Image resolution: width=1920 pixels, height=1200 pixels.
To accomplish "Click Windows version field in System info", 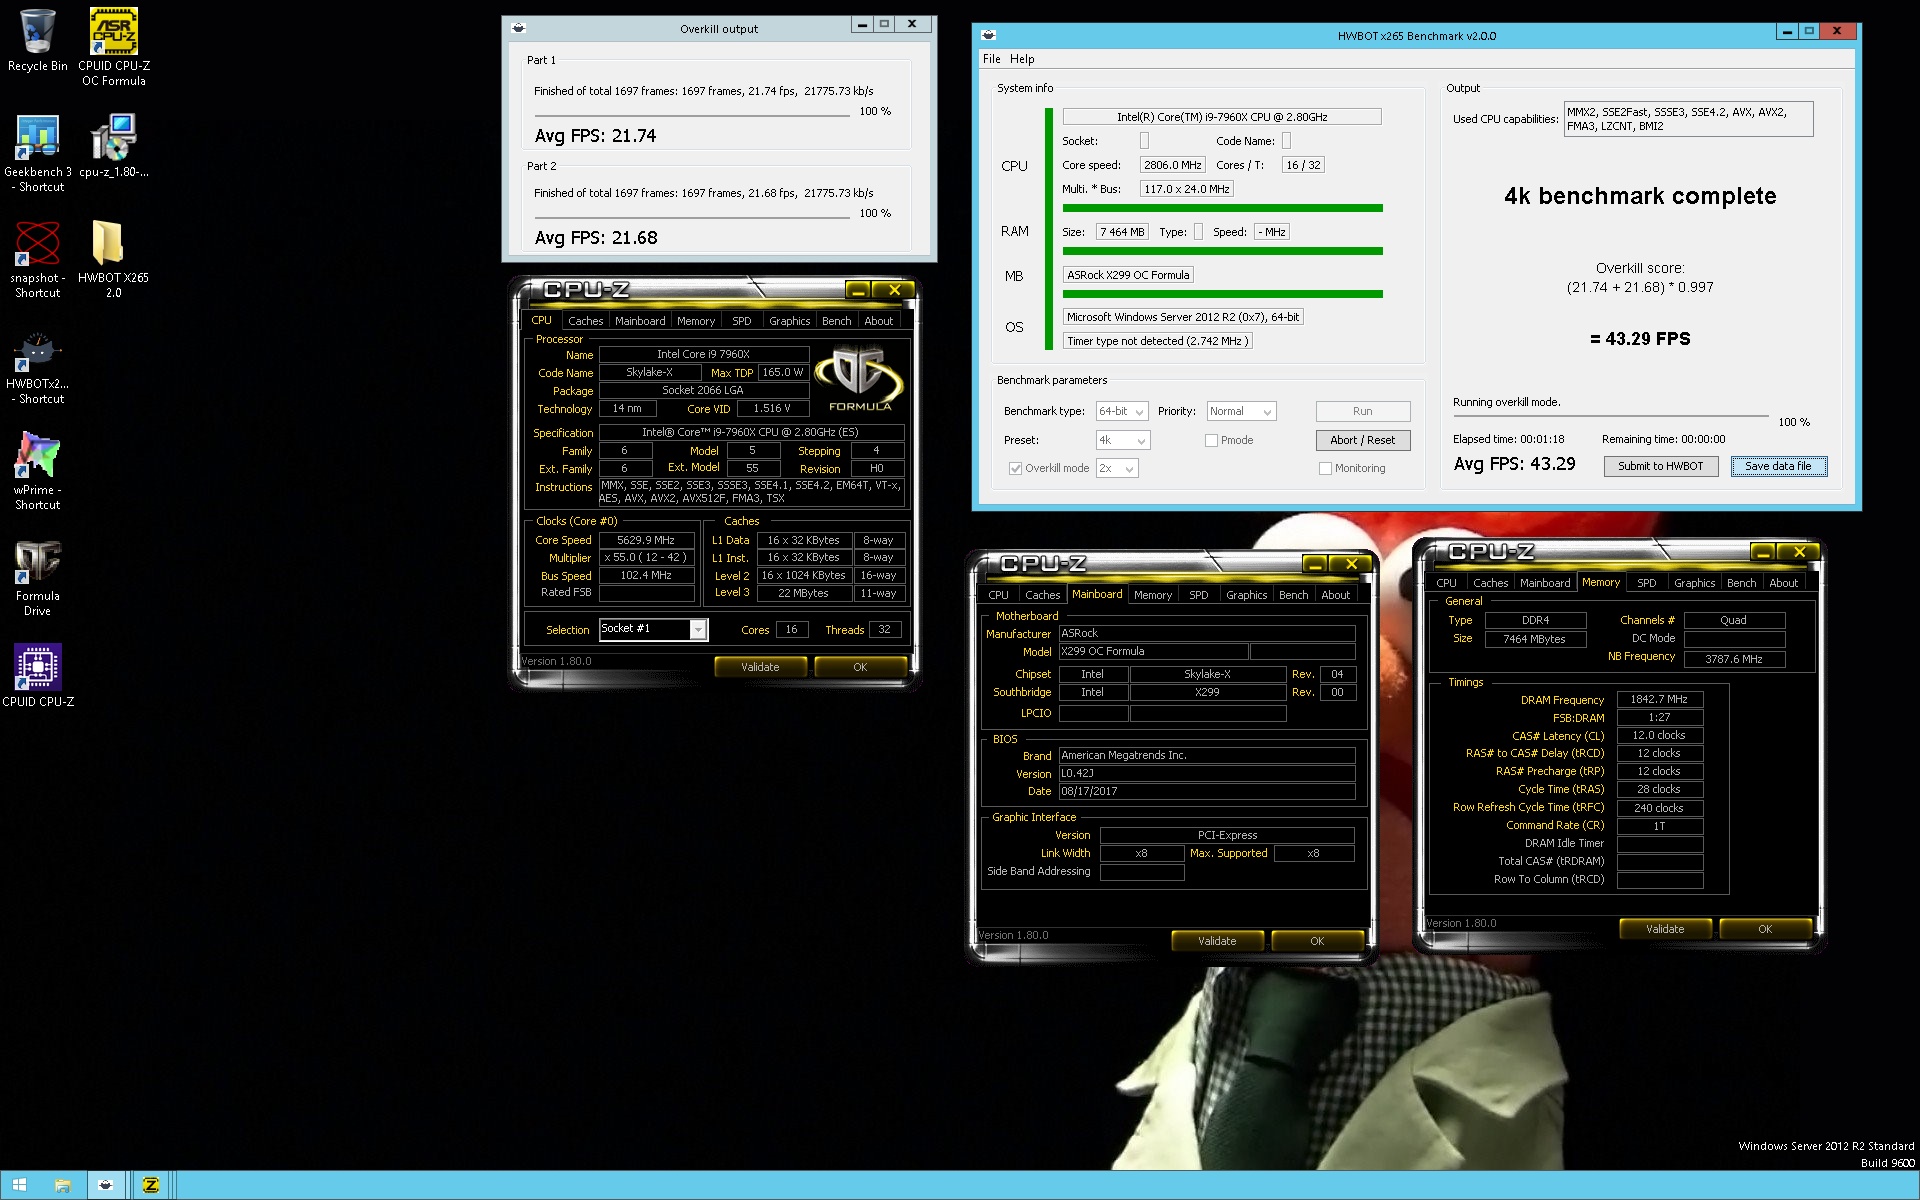I will pyautogui.click(x=1182, y=317).
